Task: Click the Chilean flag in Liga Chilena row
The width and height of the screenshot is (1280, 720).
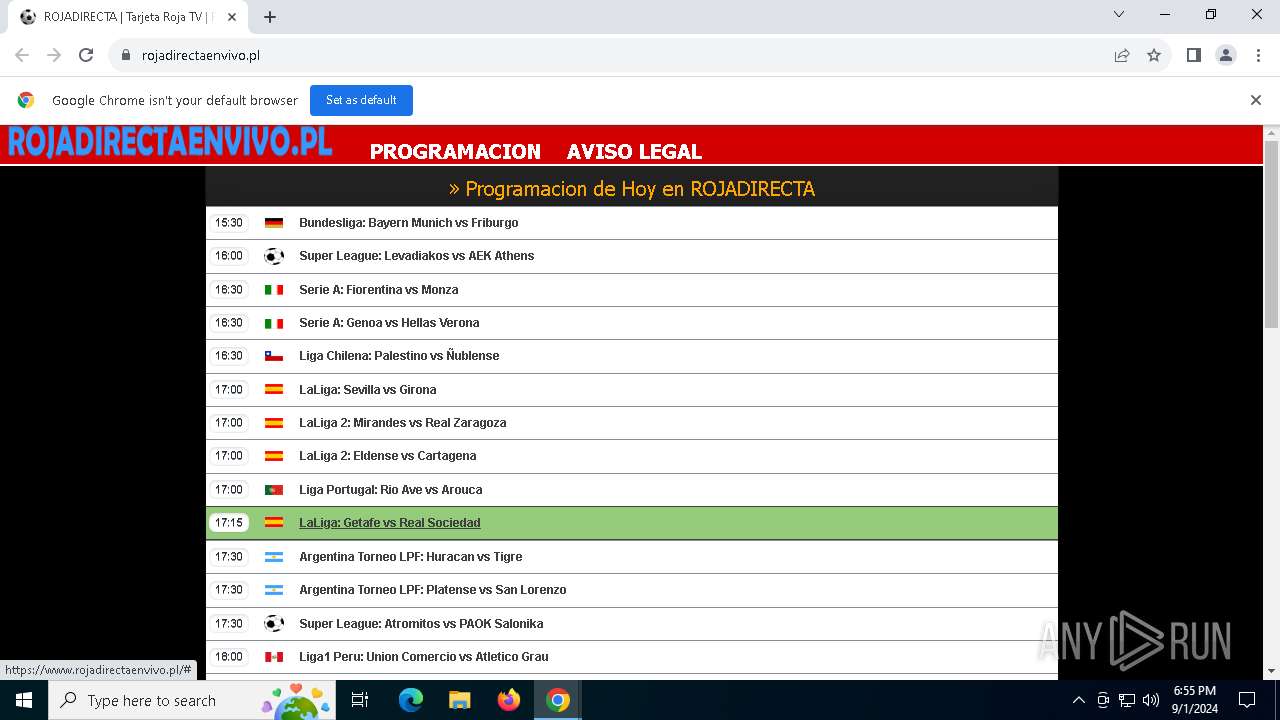Action: pos(274,356)
